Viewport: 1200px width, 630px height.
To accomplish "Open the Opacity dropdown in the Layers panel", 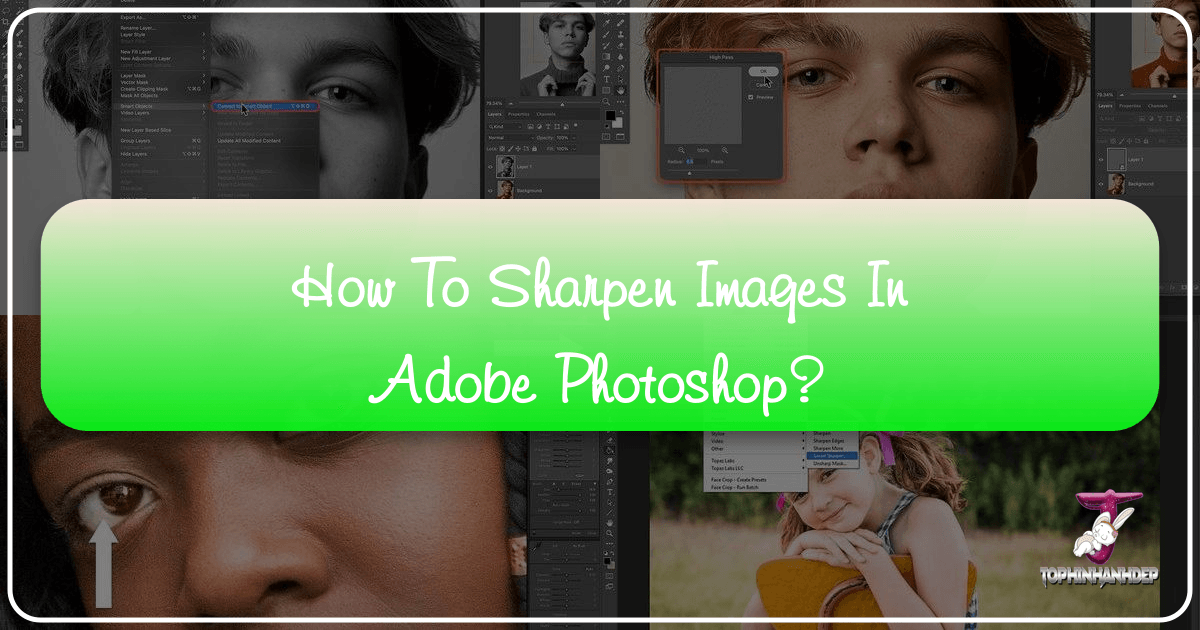I will [574, 138].
